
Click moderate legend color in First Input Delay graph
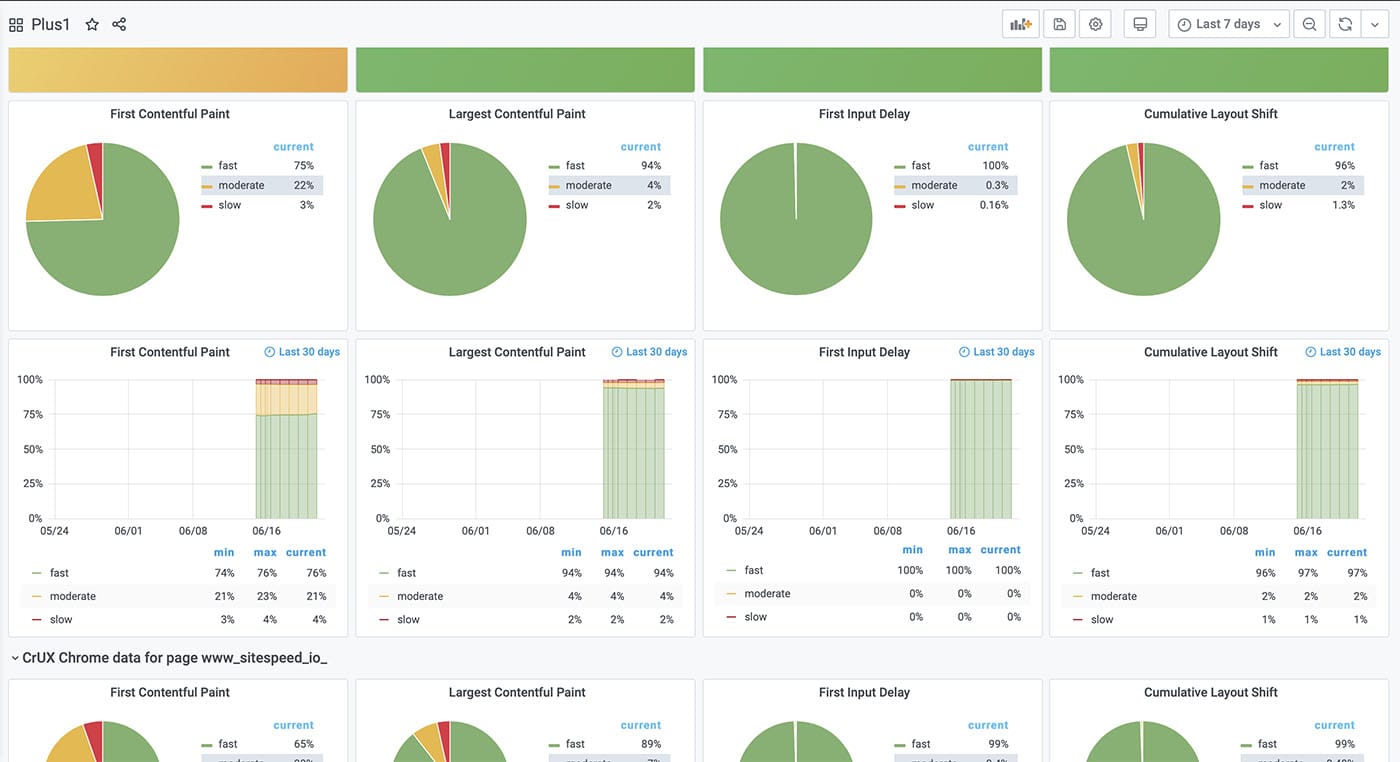click(x=731, y=594)
